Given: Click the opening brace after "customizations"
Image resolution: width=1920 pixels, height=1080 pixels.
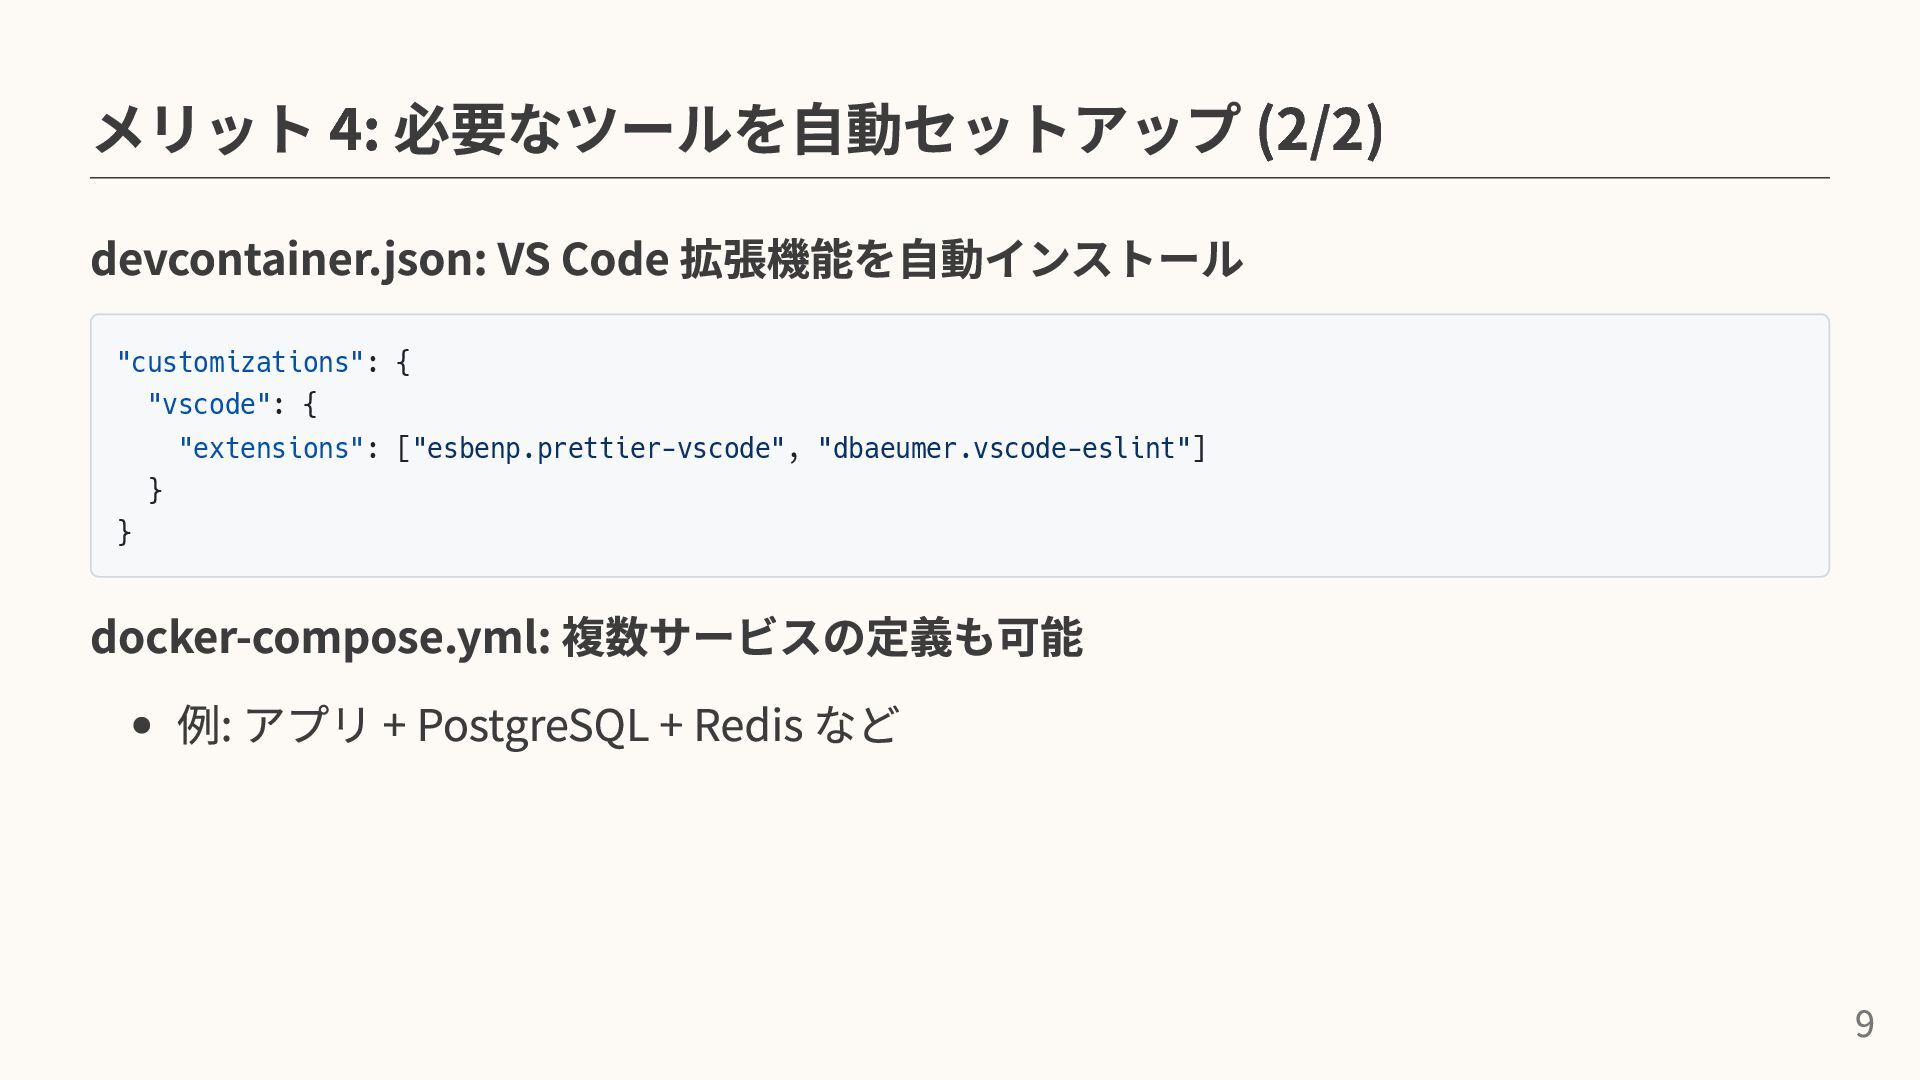Looking at the screenshot, I should coord(403,362).
